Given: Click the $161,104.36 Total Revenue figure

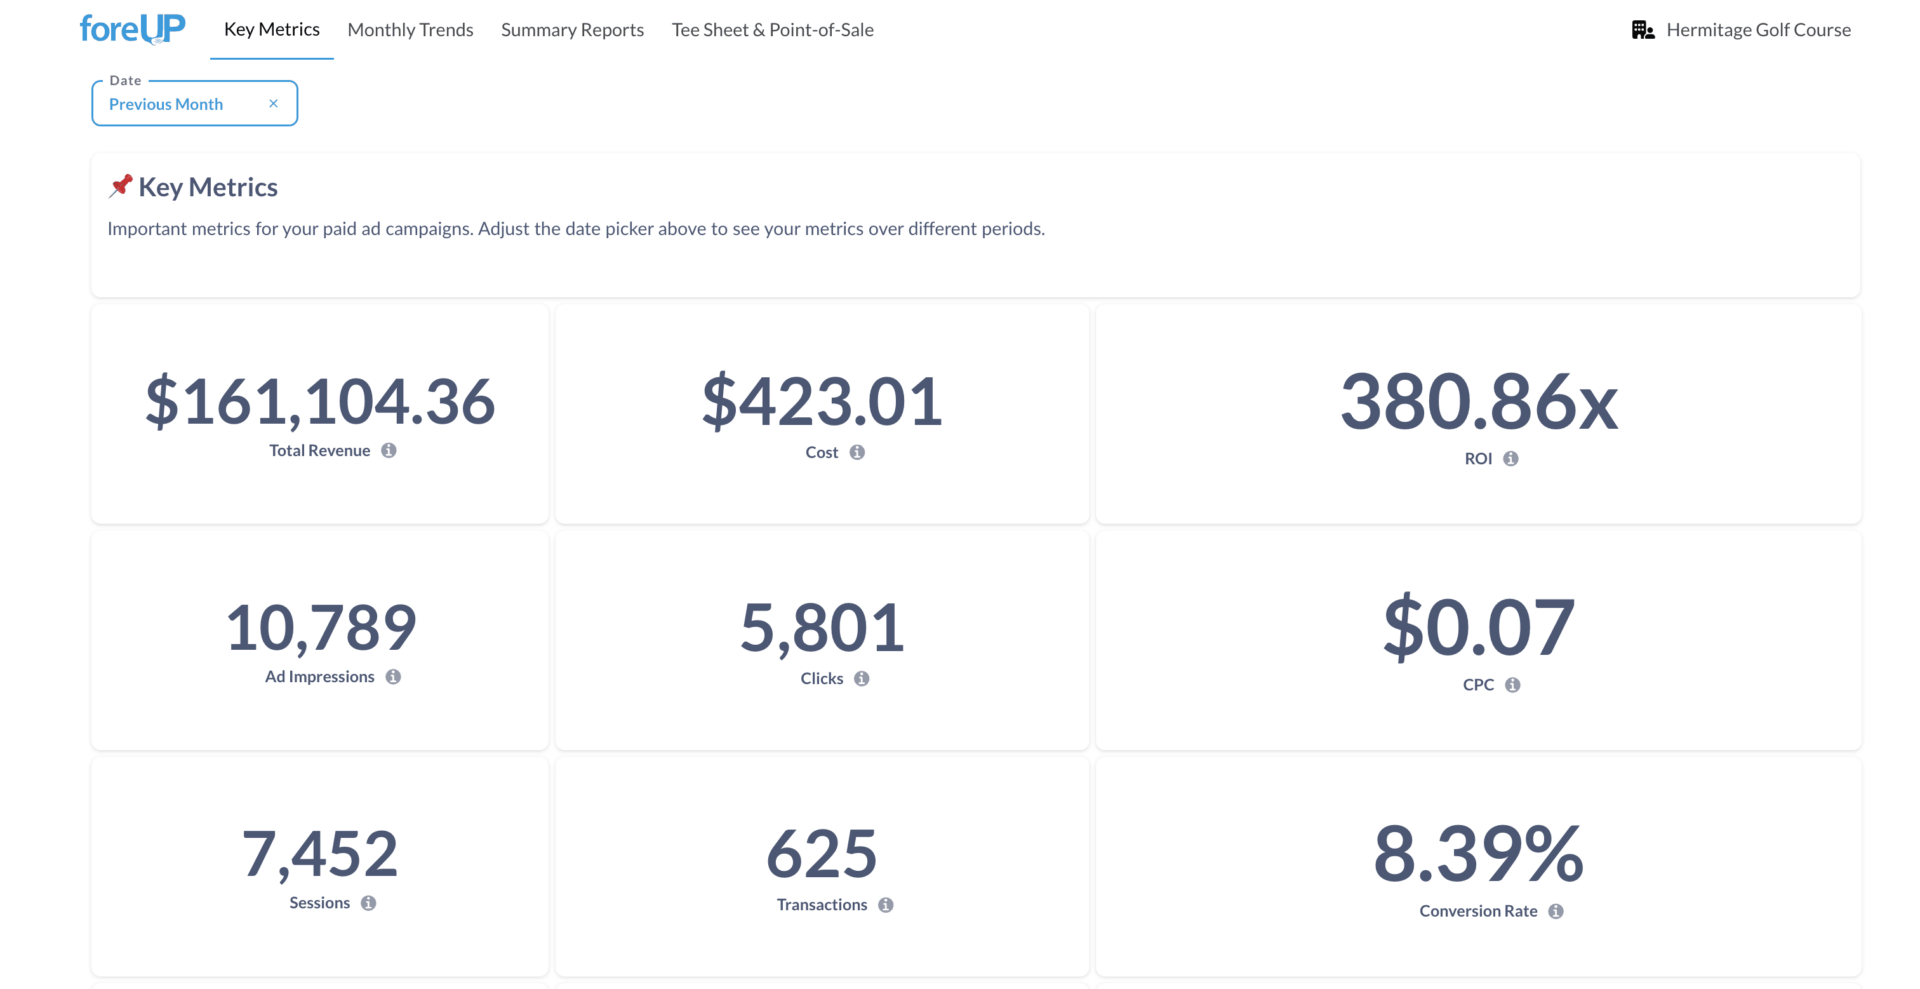Looking at the screenshot, I should [320, 402].
